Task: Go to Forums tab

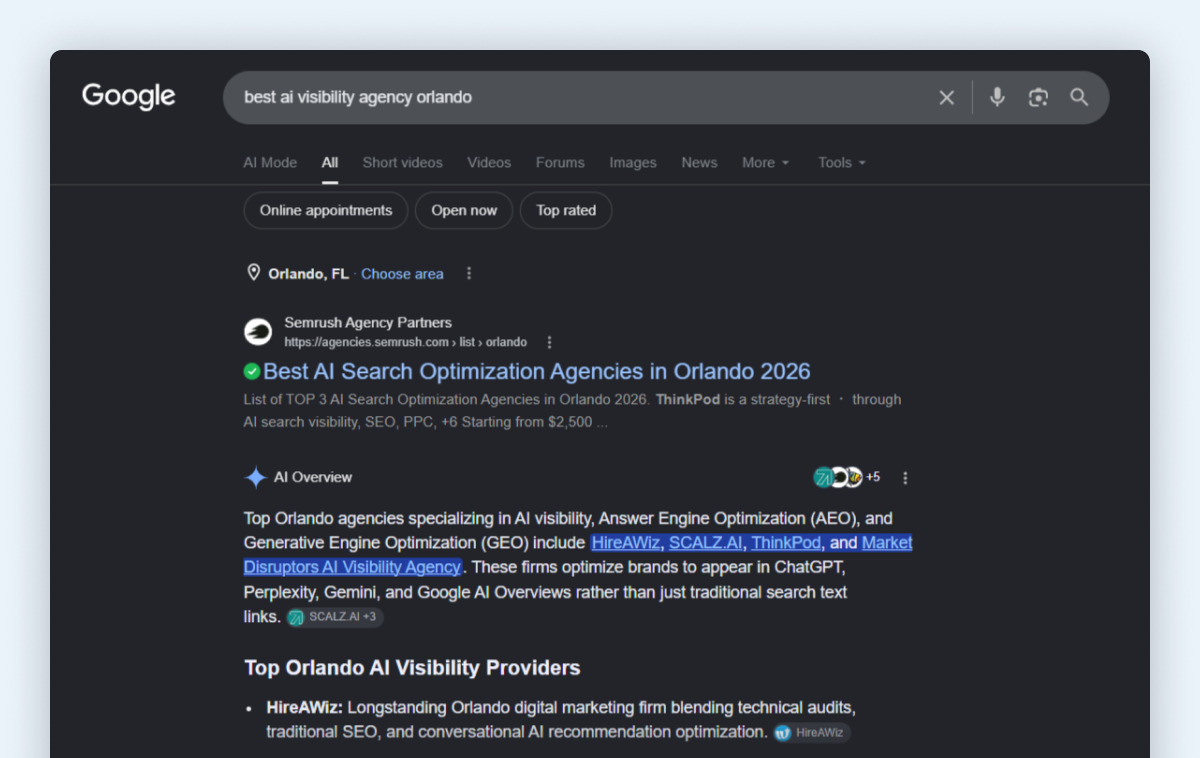Action: [560, 162]
